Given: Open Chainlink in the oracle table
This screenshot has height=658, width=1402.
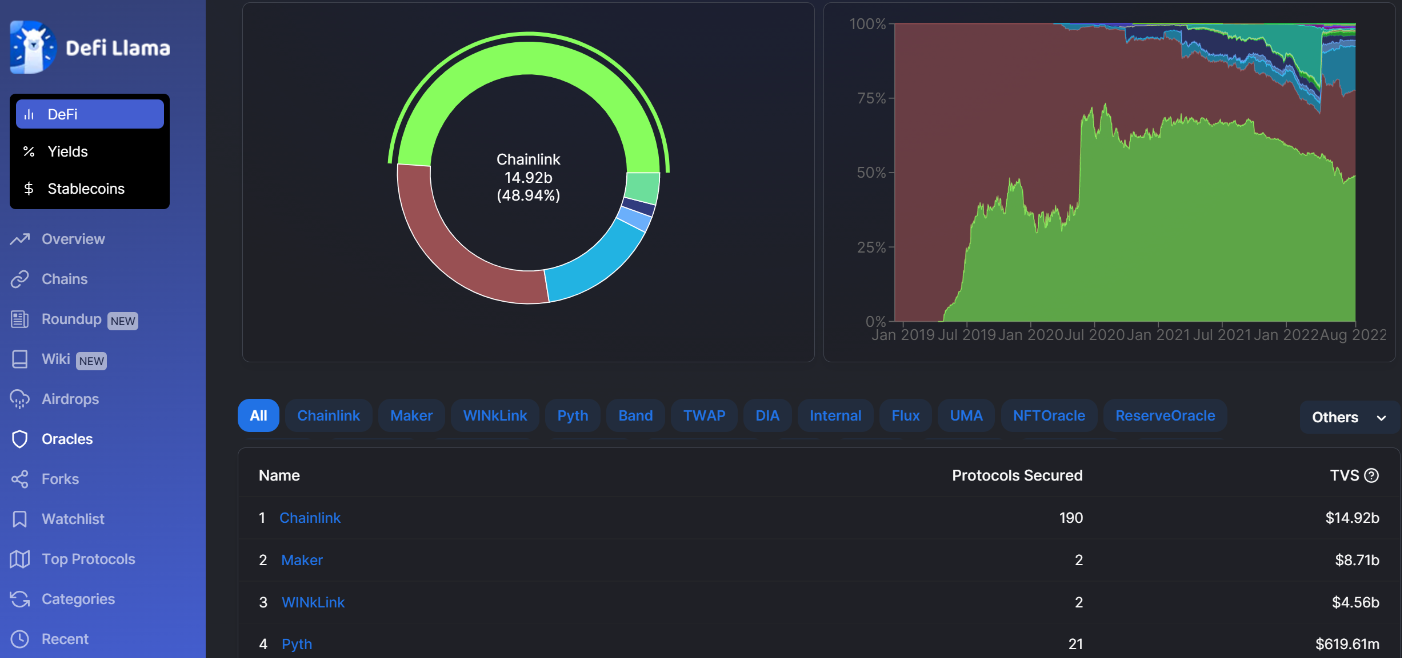Looking at the screenshot, I should pos(310,518).
